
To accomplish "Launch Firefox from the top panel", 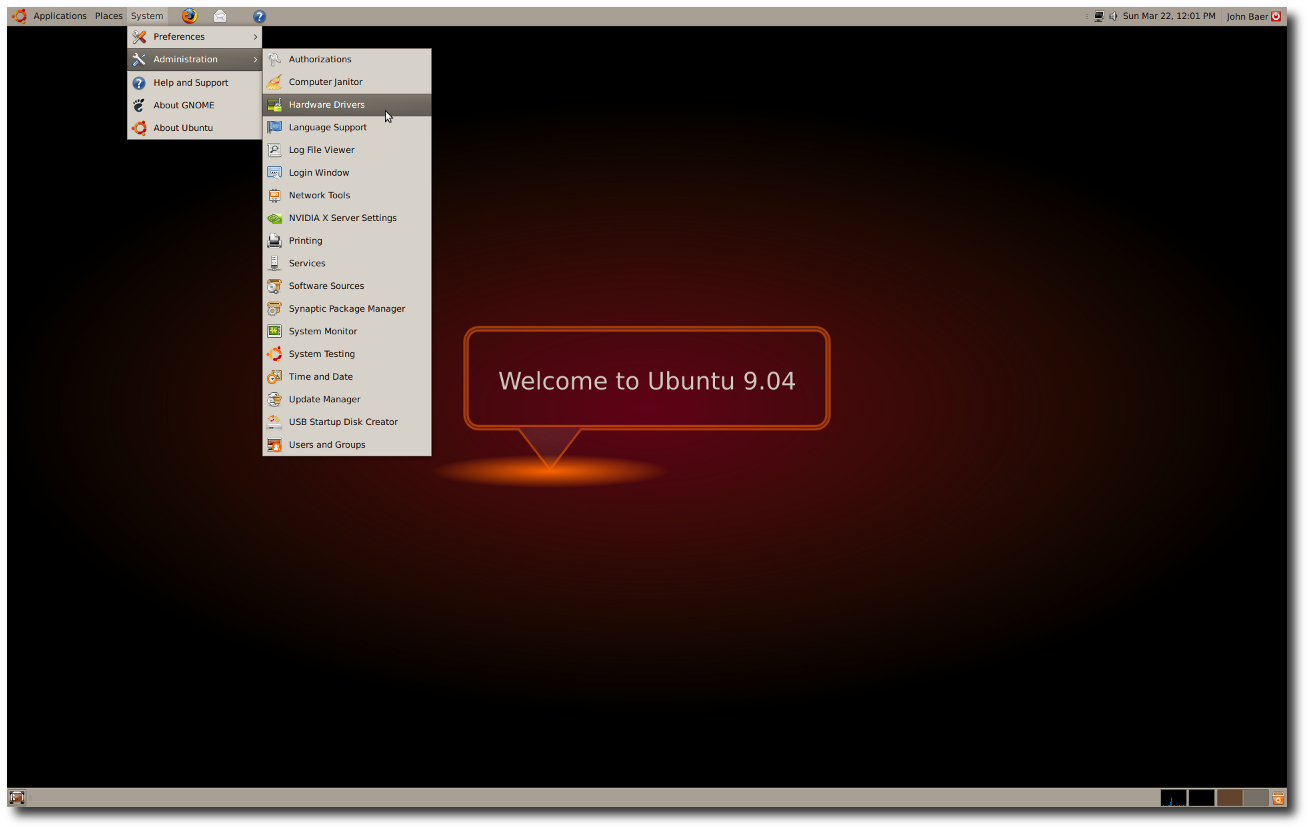I will (189, 16).
